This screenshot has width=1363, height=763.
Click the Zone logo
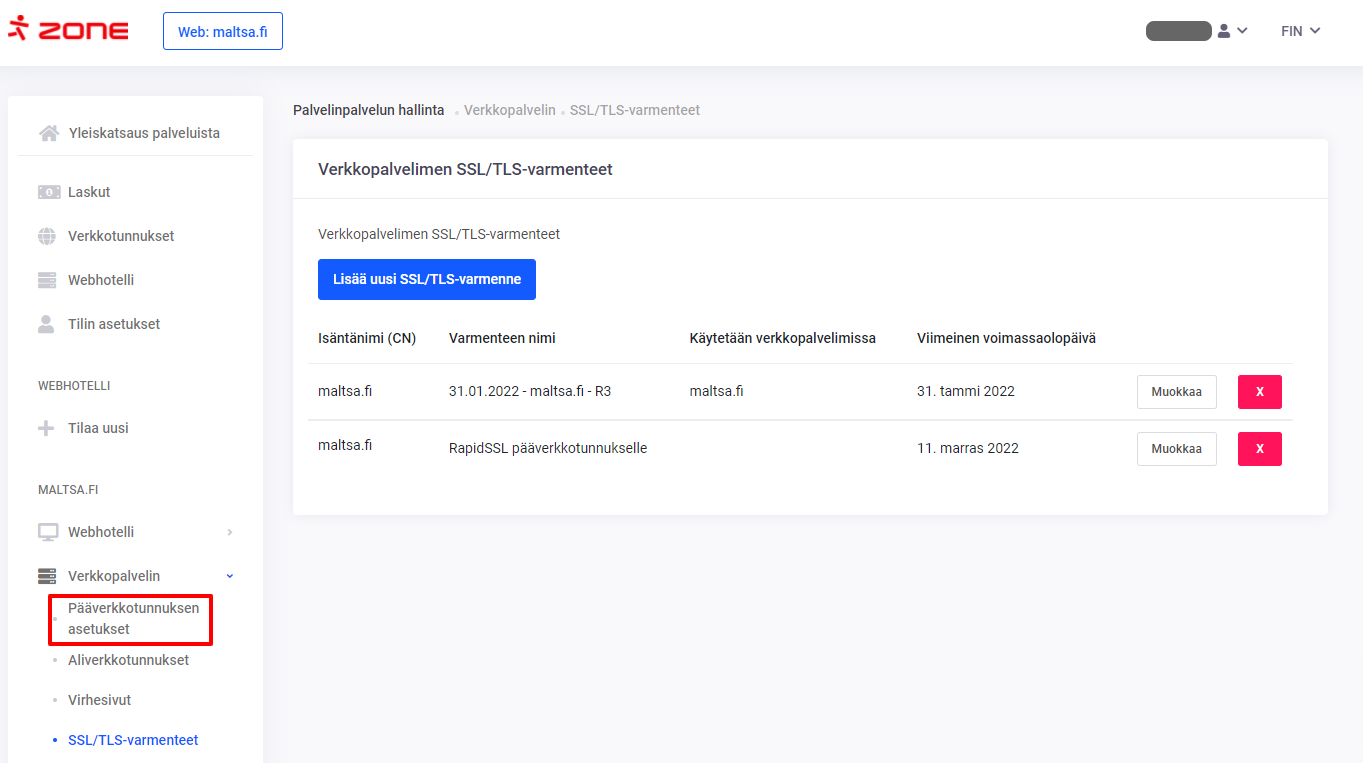pos(68,30)
